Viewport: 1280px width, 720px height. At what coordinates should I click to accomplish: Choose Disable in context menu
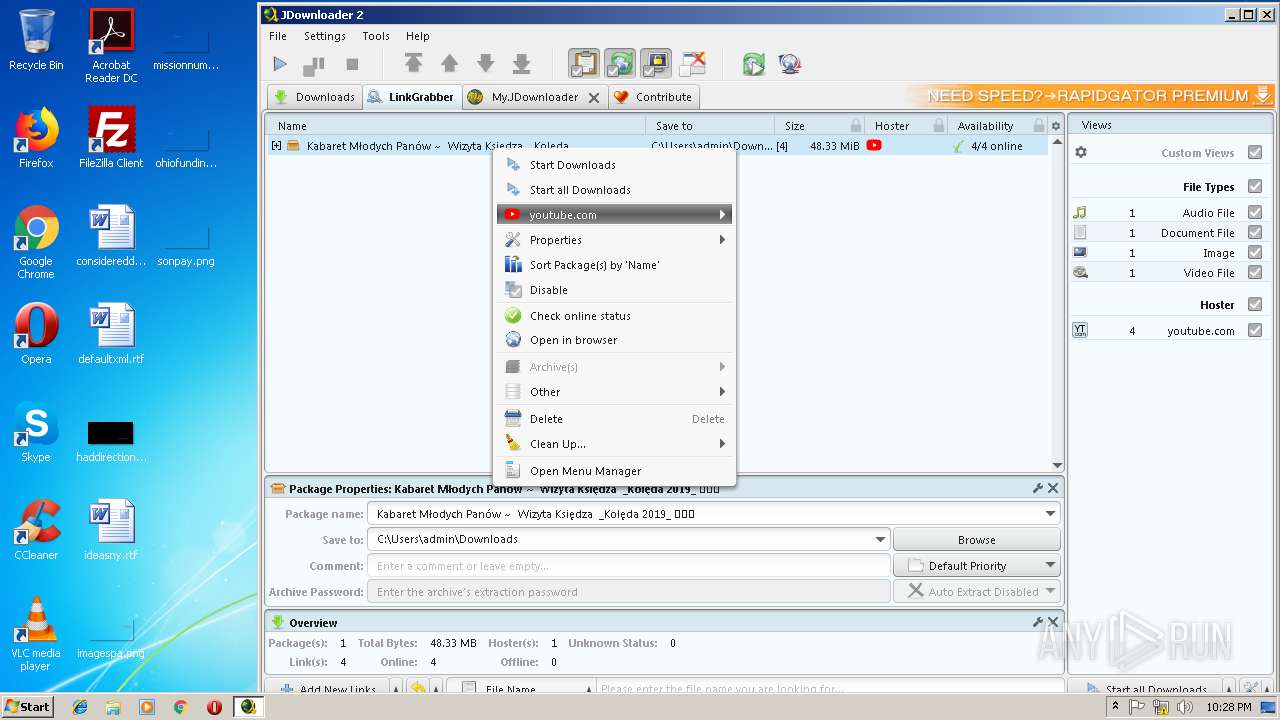coord(614,290)
